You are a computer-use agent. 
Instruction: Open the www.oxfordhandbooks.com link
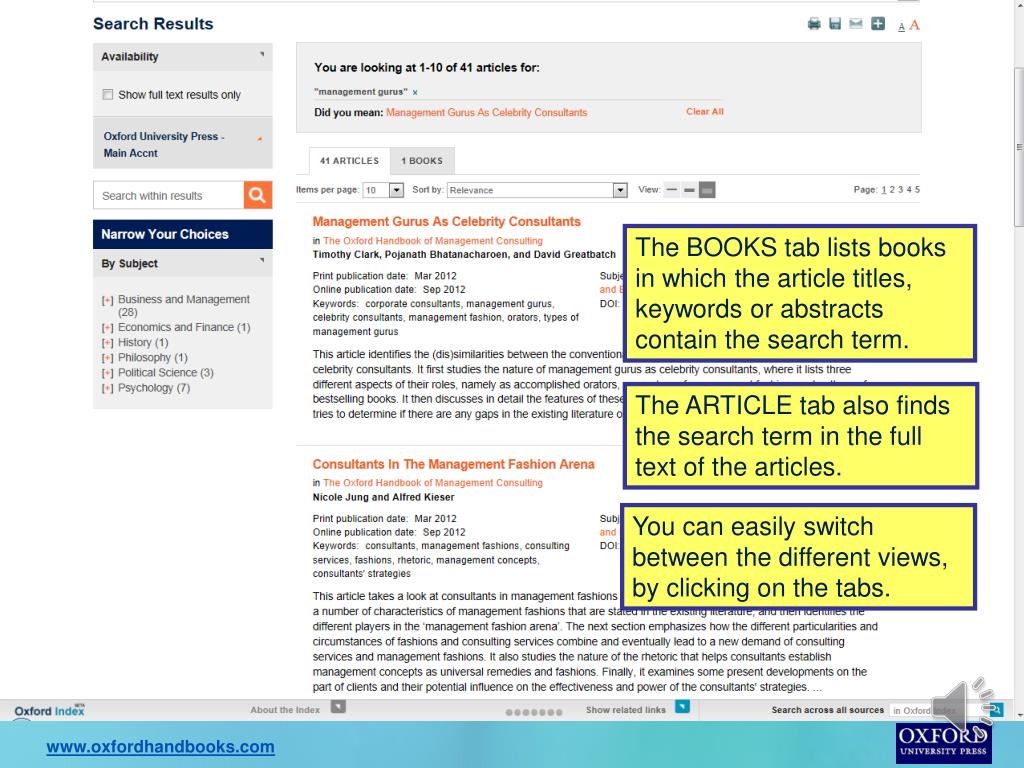161,746
